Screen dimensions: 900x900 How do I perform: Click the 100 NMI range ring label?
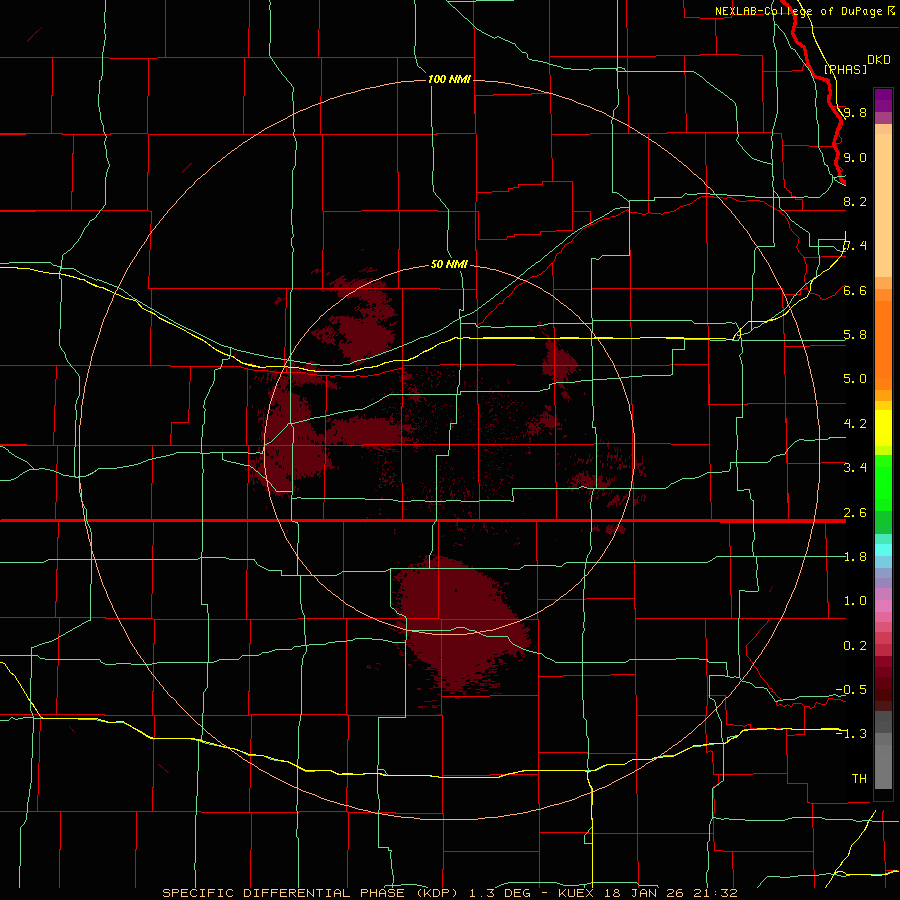[449, 79]
